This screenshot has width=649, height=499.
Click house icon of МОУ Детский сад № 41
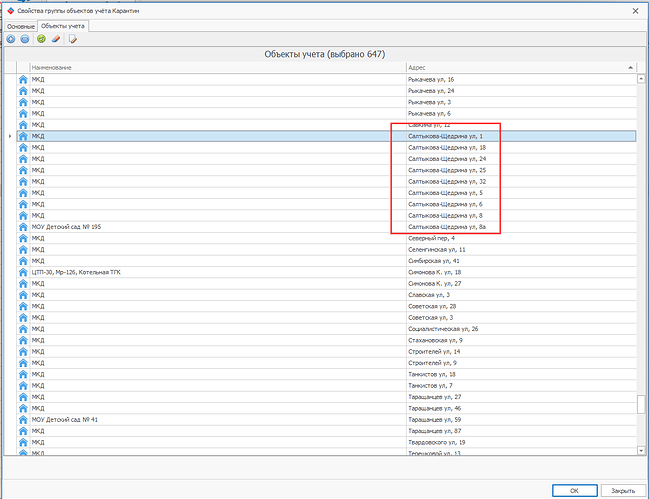click(23, 420)
